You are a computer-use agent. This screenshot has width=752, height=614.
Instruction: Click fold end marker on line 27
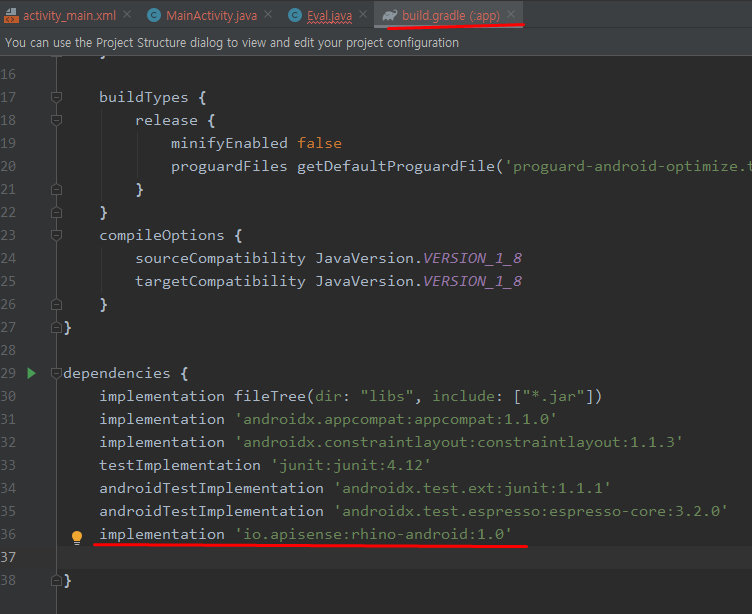pyautogui.click(x=56, y=327)
